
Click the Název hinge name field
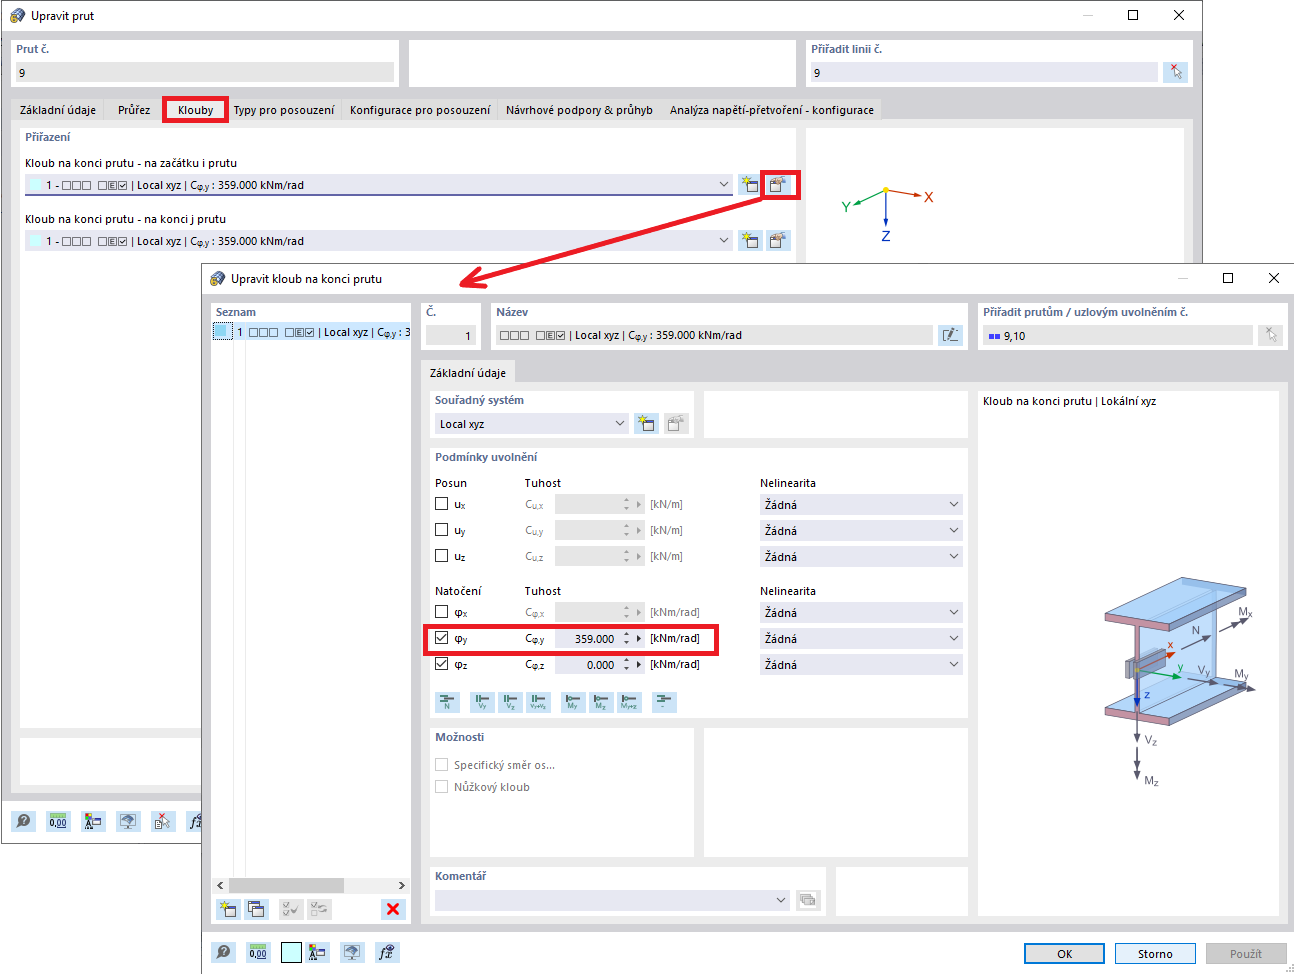pos(714,335)
